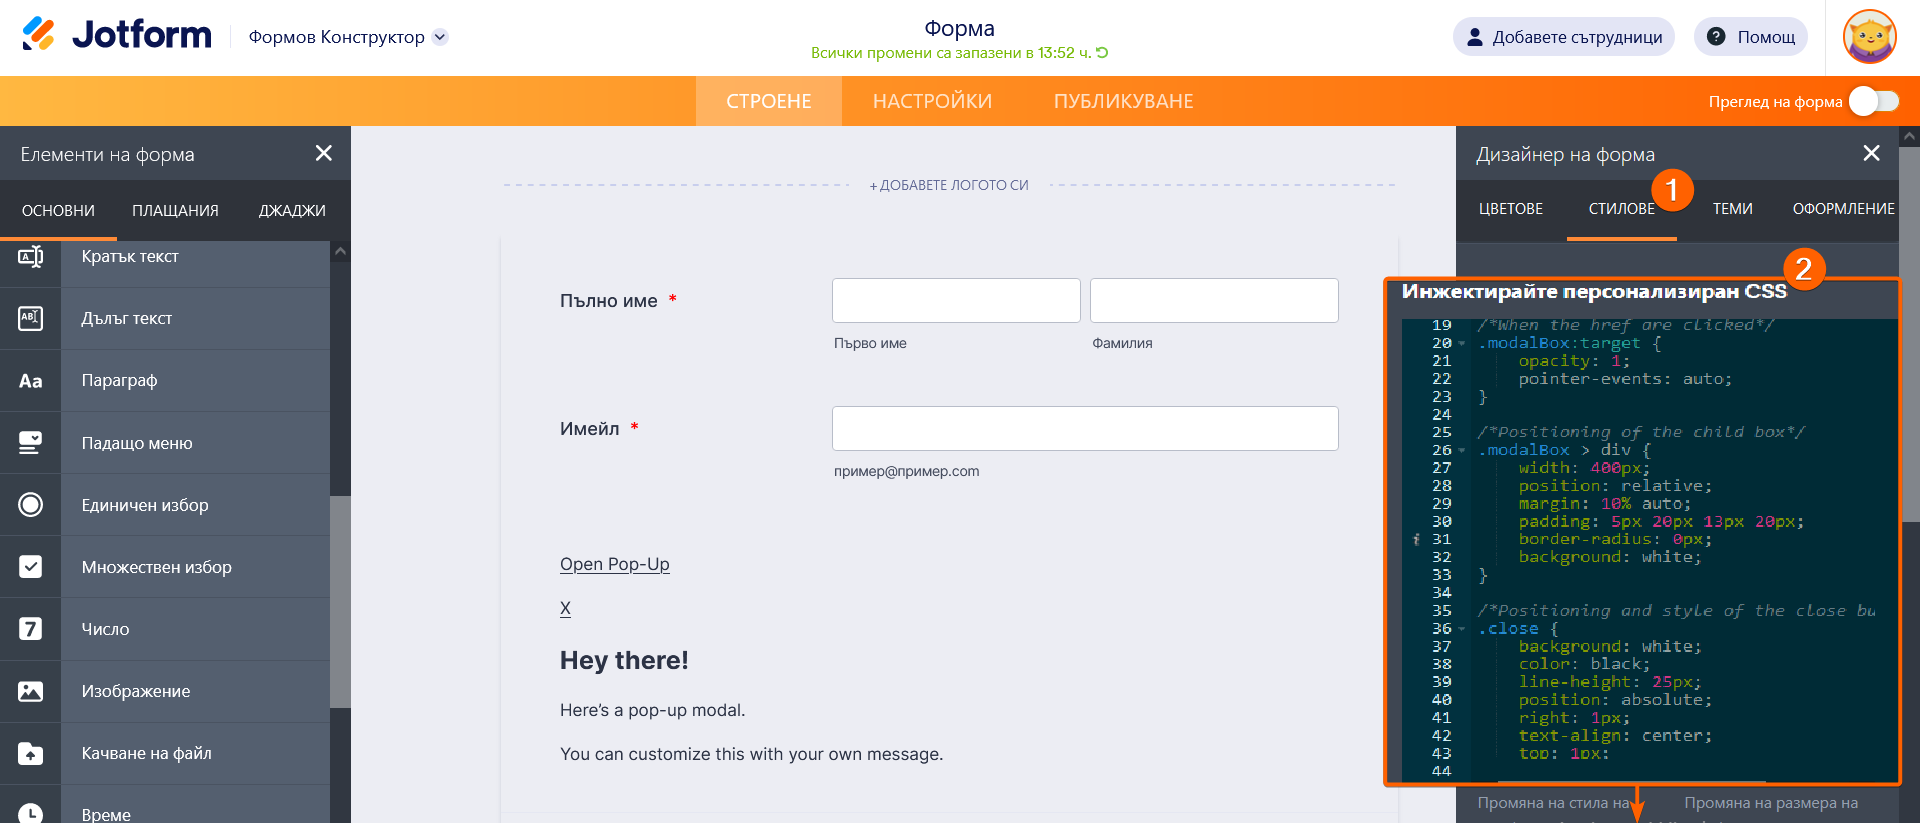Add the Множествен избор checkbox element
Viewport: 1920px width, 823px height.
click(x=156, y=567)
